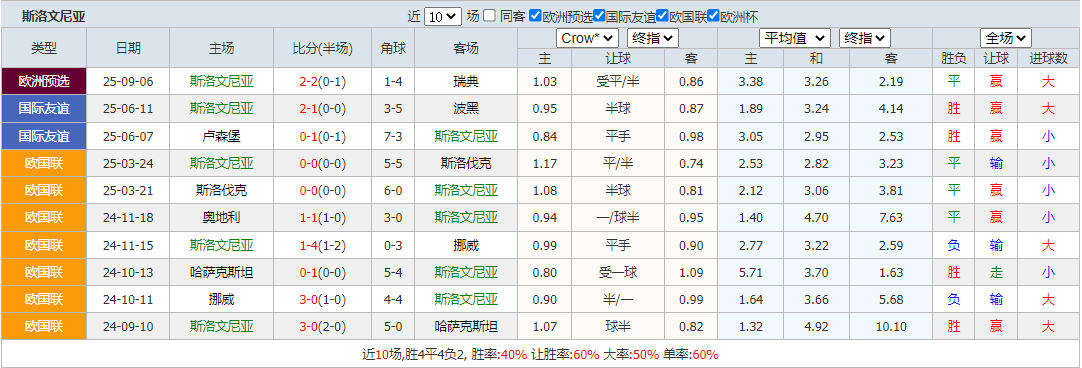Click 挪威 away team in 24-11-15 row
Viewport: 1082px width, 368px height.
point(466,245)
